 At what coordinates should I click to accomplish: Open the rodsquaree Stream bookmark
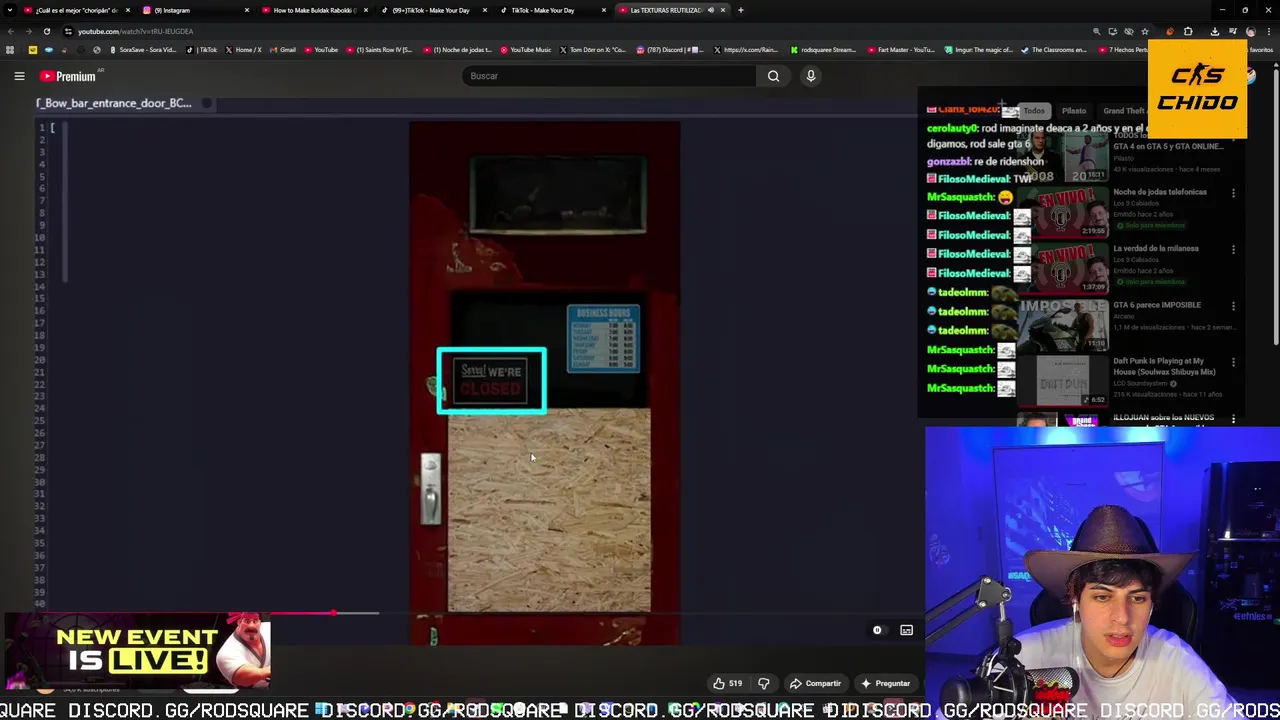tap(824, 50)
